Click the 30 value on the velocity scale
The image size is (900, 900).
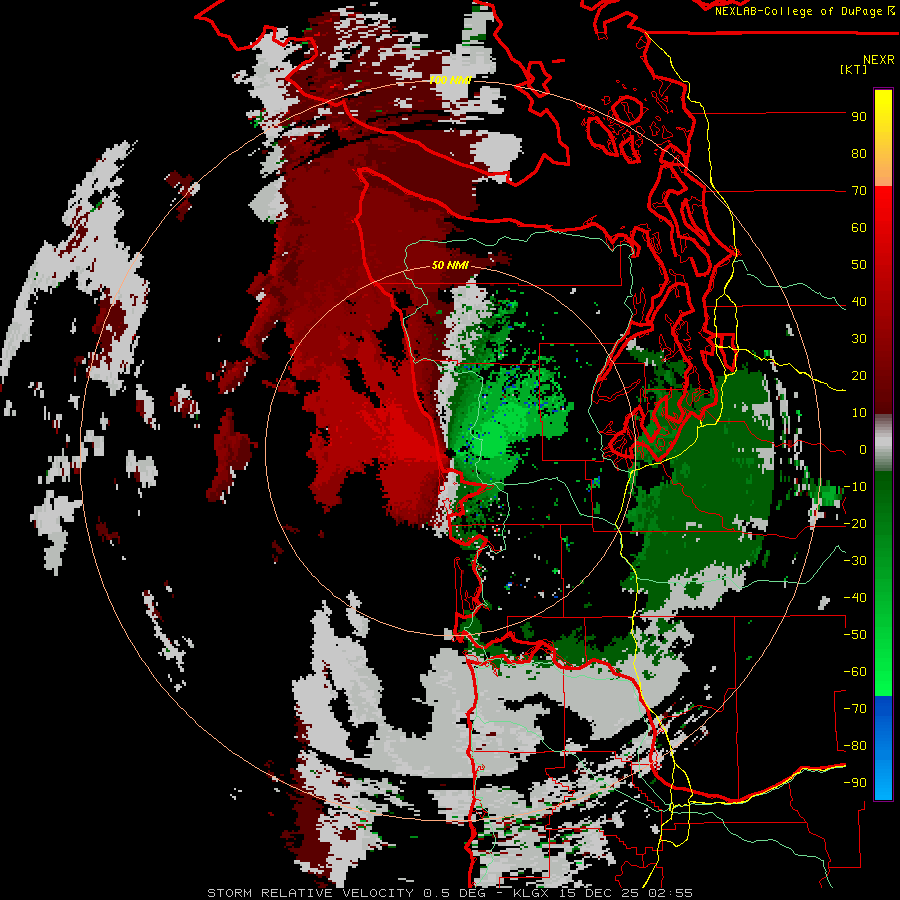pyautogui.click(x=859, y=339)
